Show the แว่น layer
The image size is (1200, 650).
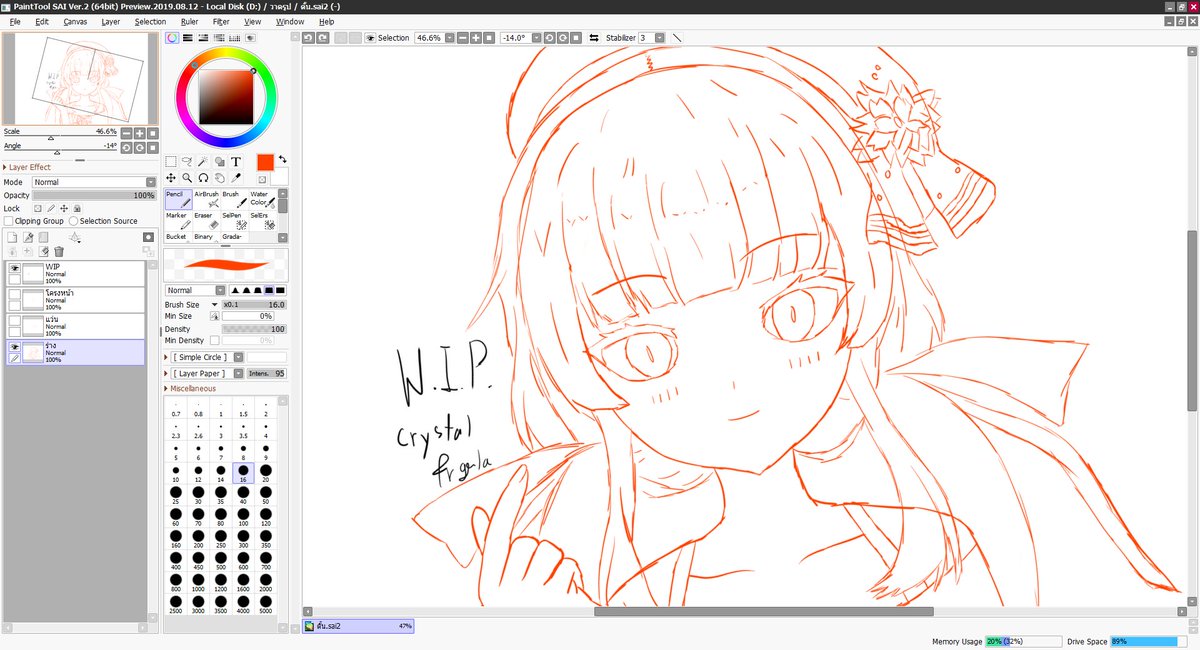15,320
